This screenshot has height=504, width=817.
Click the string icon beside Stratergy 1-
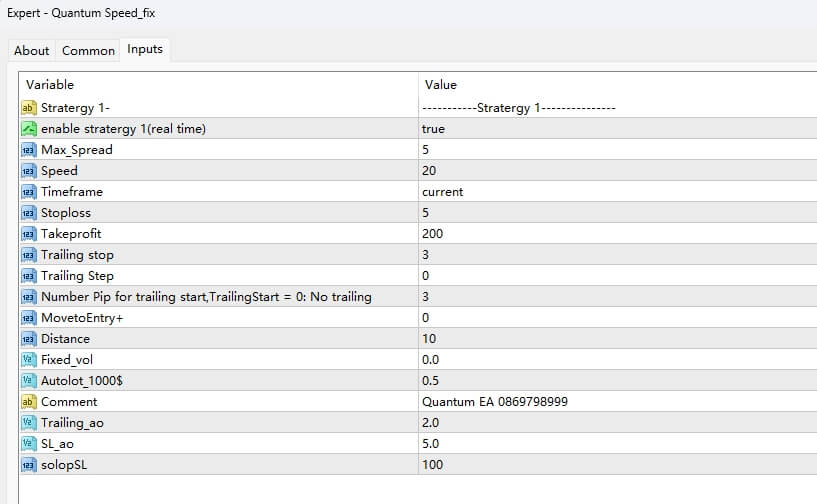[28, 108]
